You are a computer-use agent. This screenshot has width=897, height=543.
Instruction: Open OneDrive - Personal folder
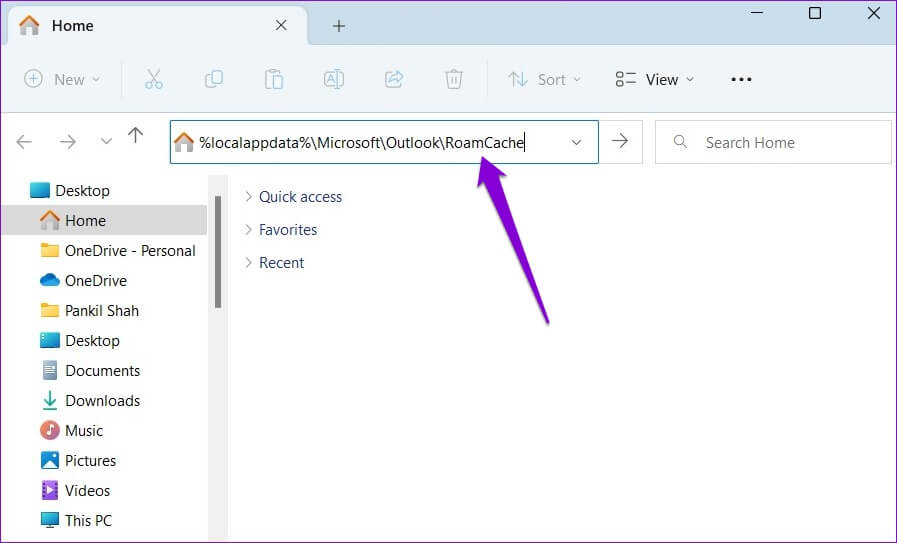coord(118,251)
